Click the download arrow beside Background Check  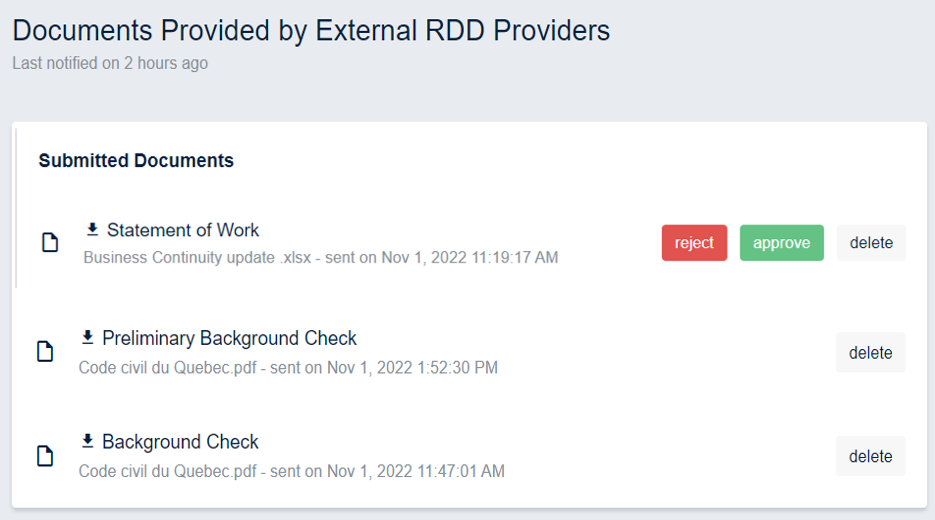pyautogui.click(x=87, y=442)
